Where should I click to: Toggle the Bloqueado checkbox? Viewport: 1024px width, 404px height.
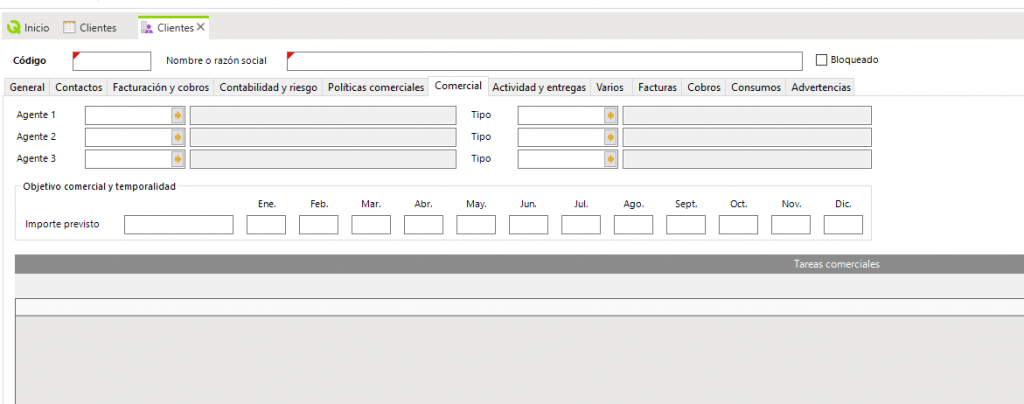pos(822,60)
